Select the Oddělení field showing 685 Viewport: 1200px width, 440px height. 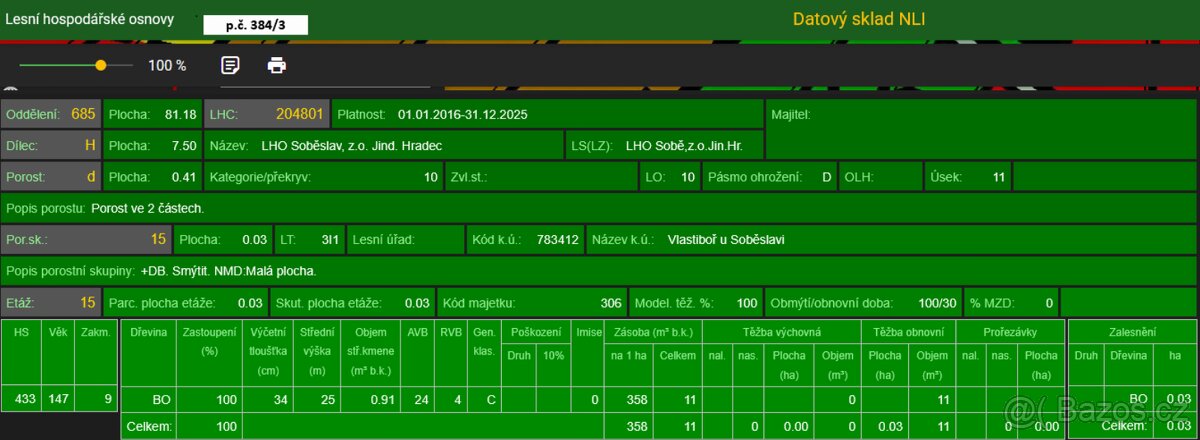(51, 114)
